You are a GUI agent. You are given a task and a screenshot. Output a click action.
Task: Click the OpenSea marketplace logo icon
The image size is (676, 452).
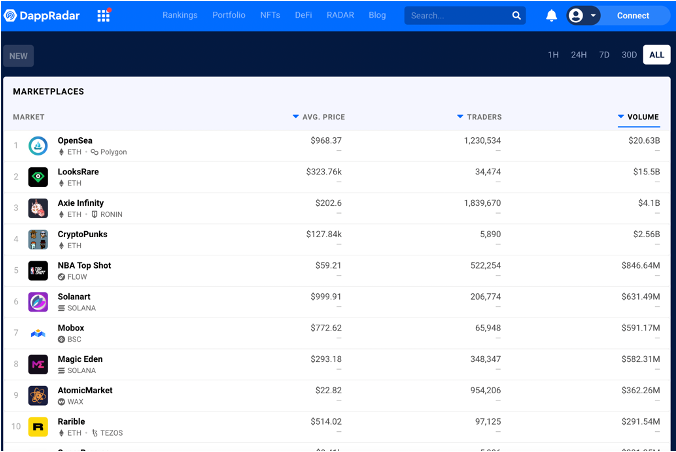click(x=38, y=146)
